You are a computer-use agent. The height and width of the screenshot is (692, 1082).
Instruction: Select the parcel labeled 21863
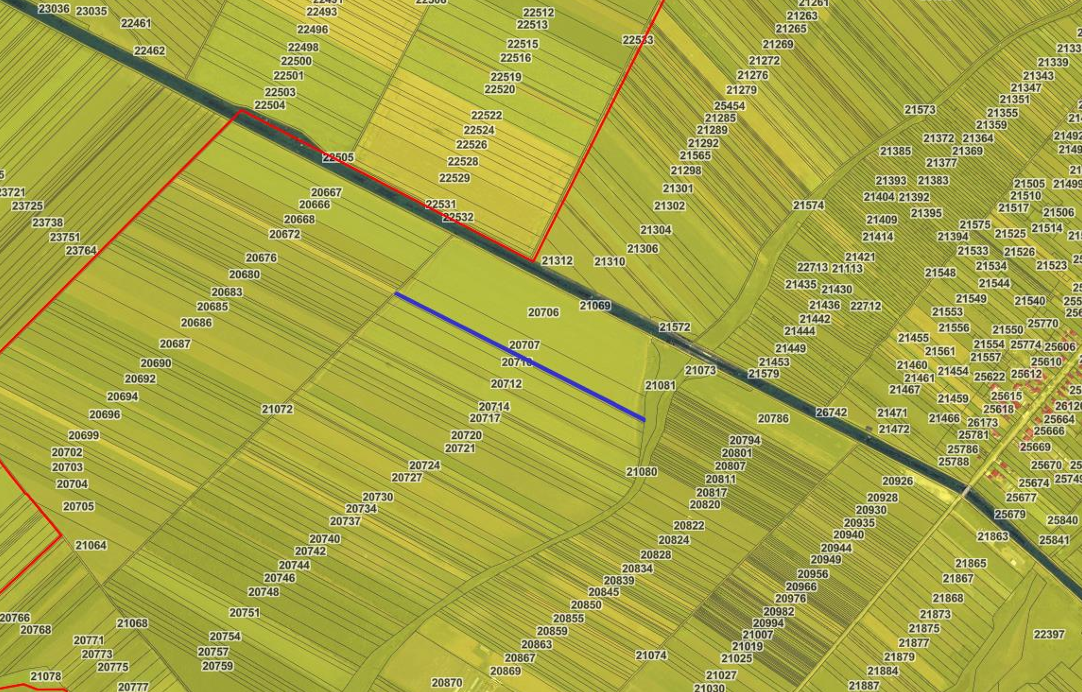(993, 537)
